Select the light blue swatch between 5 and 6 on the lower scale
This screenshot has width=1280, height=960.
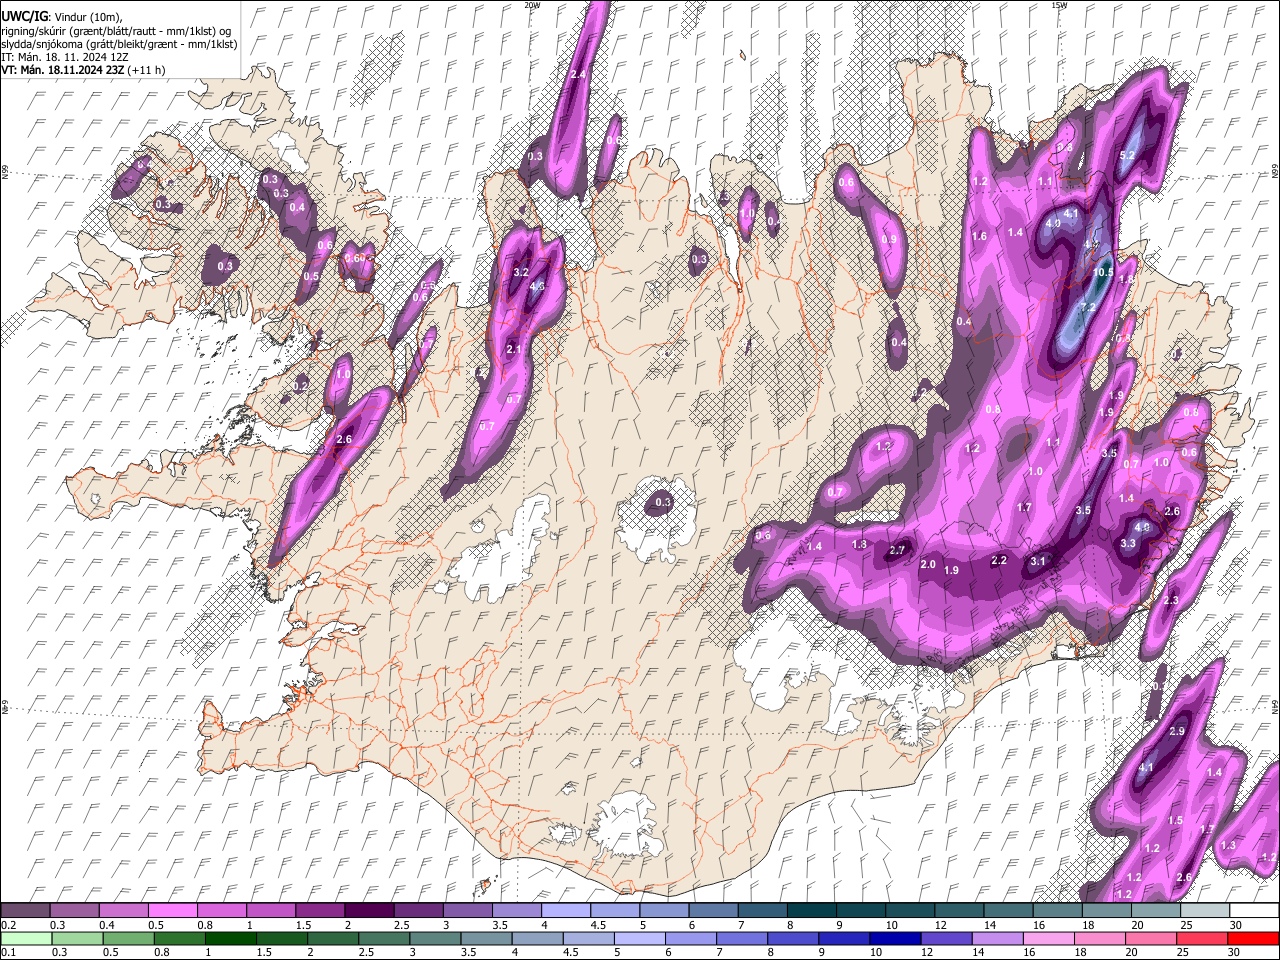tap(641, 938)
